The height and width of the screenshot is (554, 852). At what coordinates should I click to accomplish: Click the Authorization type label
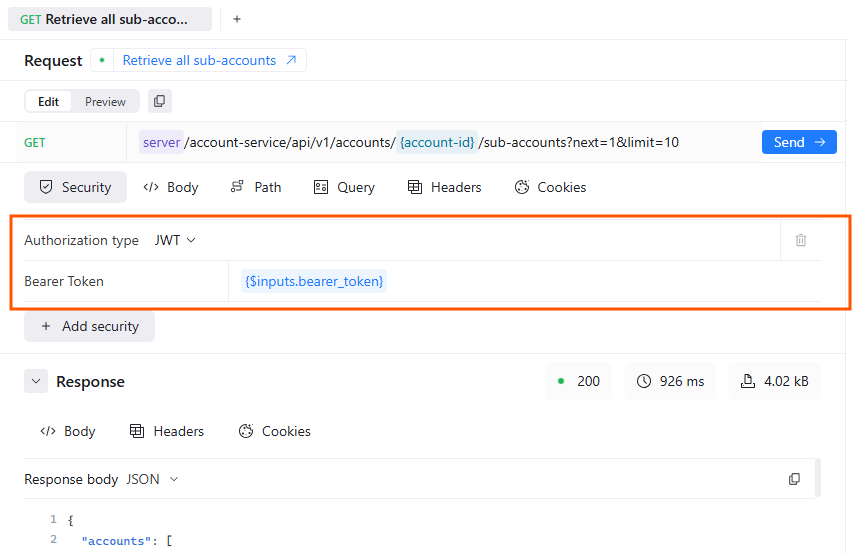(82, 240)
